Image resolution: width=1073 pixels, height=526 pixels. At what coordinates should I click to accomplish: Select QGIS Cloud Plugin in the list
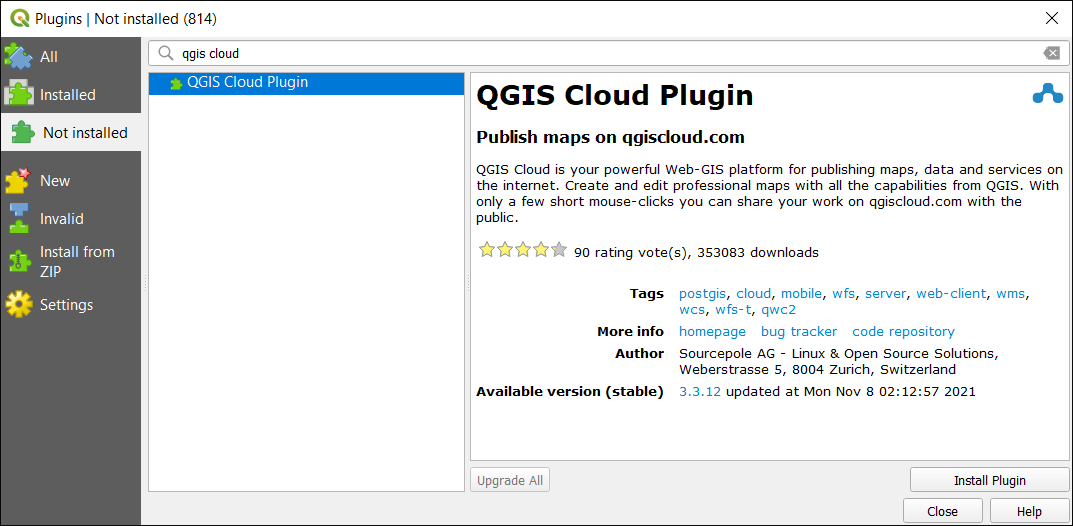click(307, 83)
